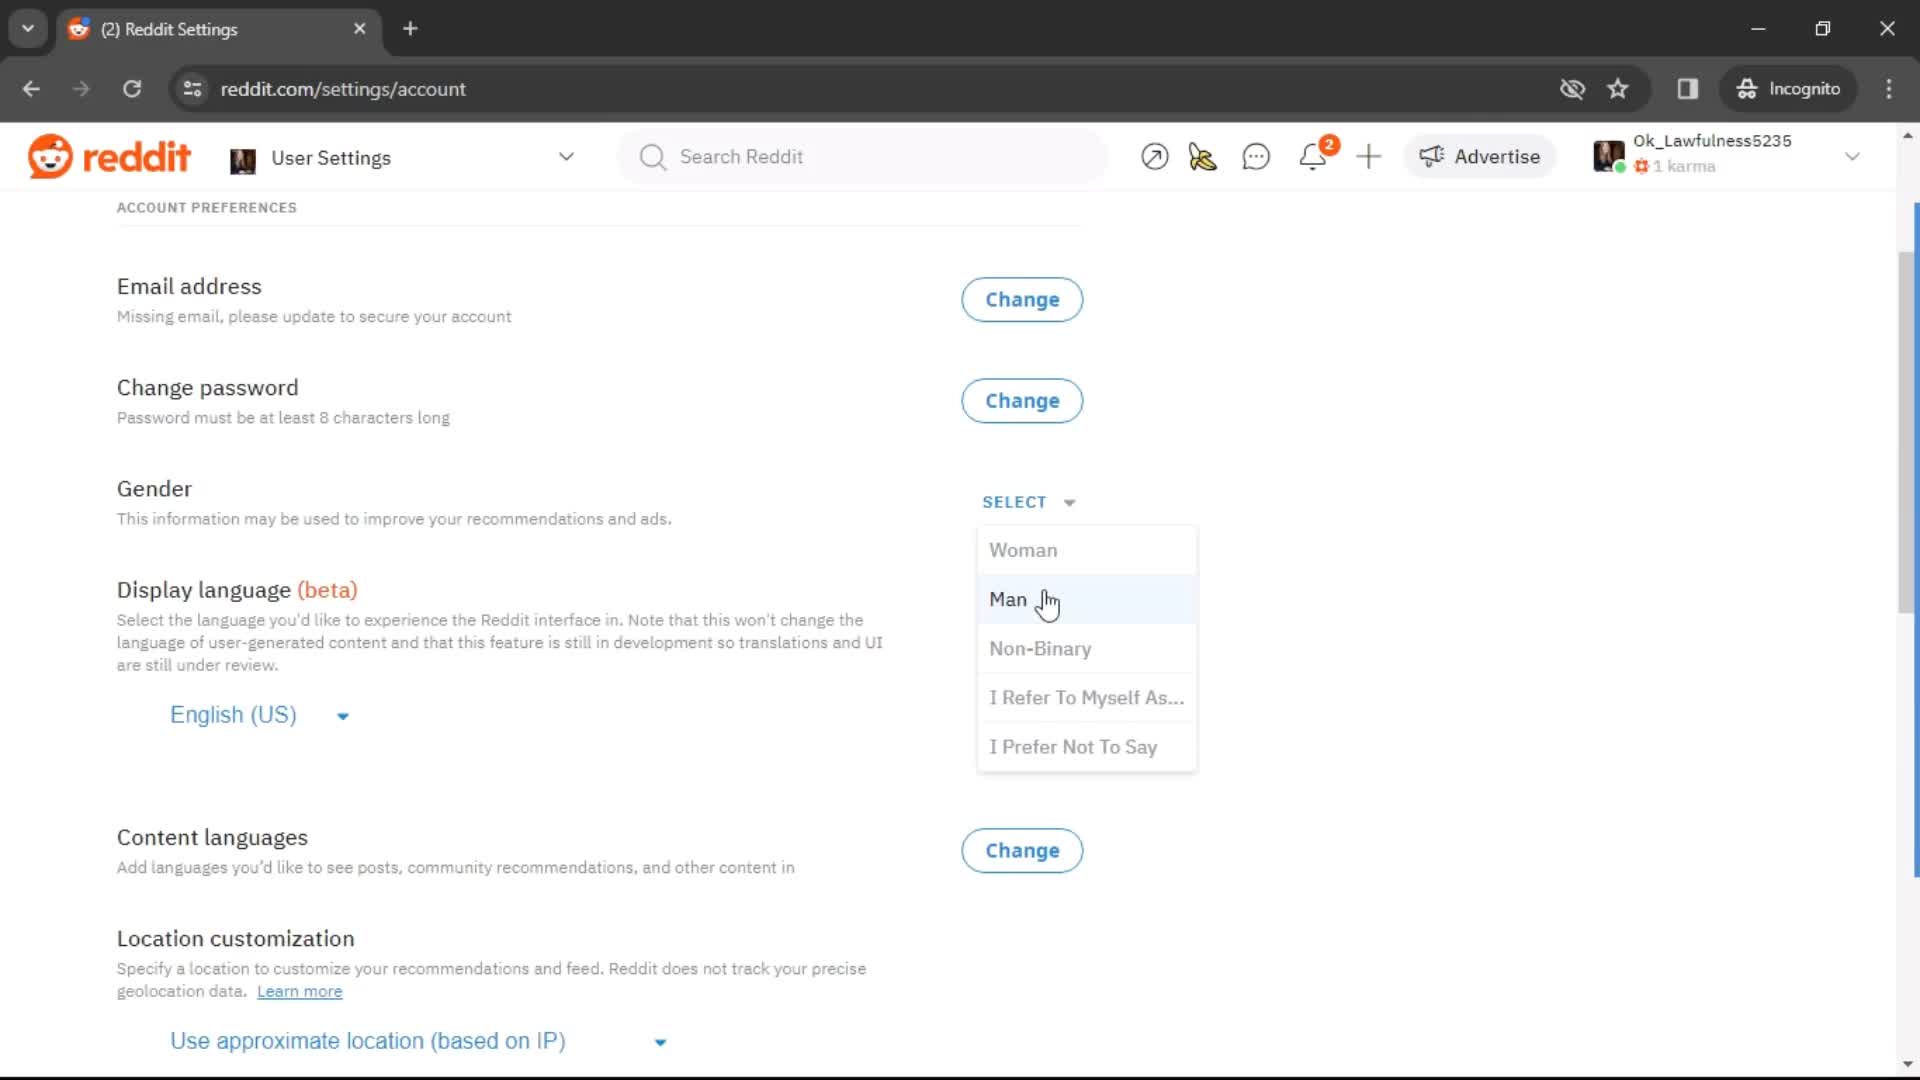Image resolution: width=1920 pixels, height=1080 pixels.
Task: Click the back navigation arrow icon
Action: tap(32, 88)
